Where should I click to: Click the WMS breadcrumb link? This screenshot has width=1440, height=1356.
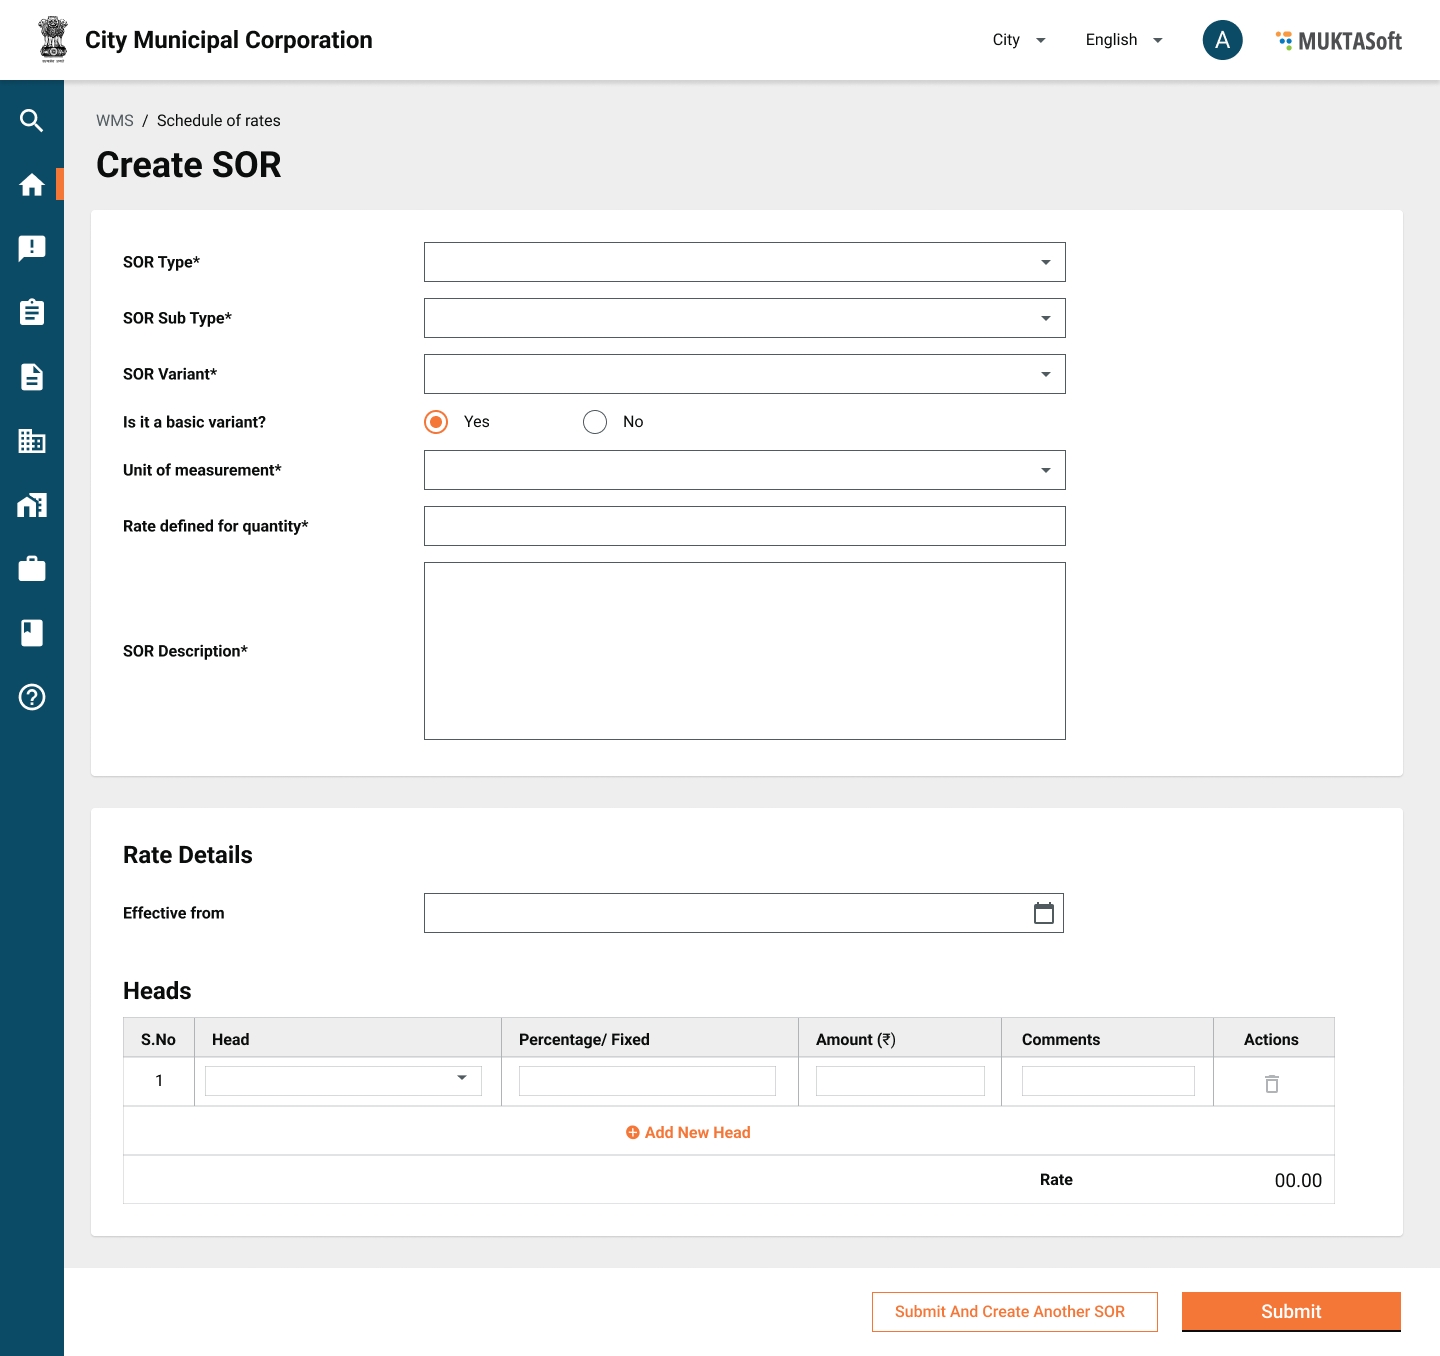tap(114, 121)
